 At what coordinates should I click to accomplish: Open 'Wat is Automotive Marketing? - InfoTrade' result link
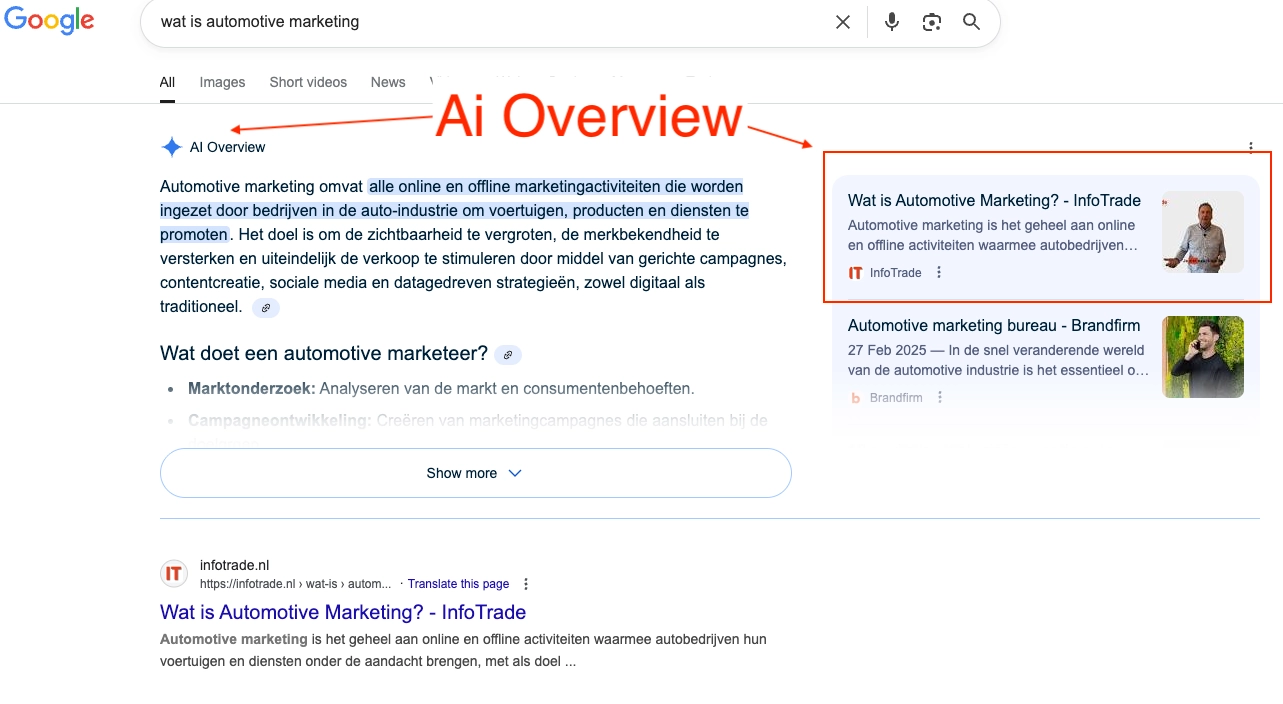coord(343,612)
